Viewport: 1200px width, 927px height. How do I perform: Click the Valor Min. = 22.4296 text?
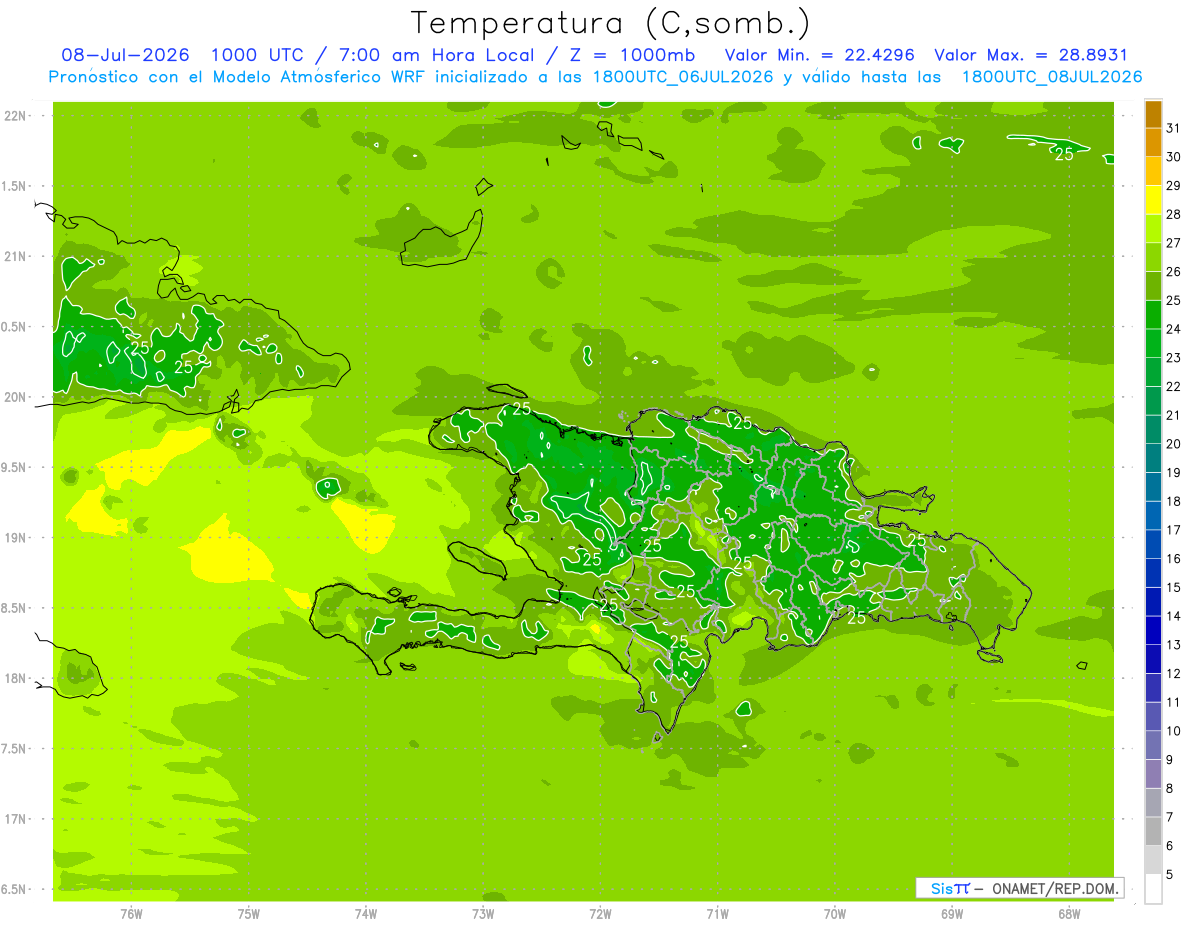click(x=820, y=55)
